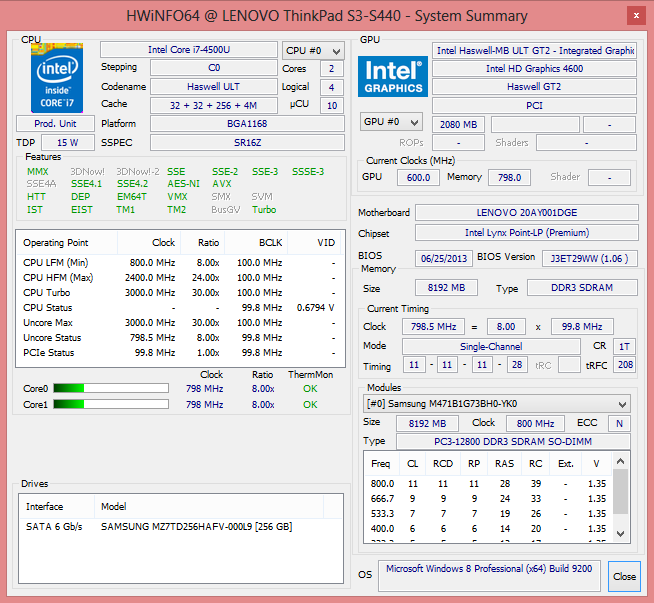This screenshot has width=654, height=603.
Task: Click the Microsoft Windows 8 Professional OS field
Action: click(x=489, y=575)
